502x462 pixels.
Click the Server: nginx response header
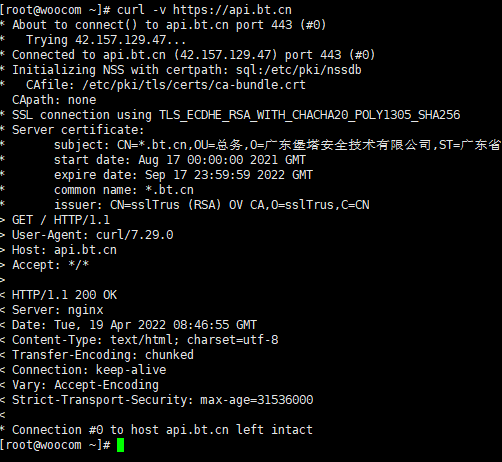58,310
